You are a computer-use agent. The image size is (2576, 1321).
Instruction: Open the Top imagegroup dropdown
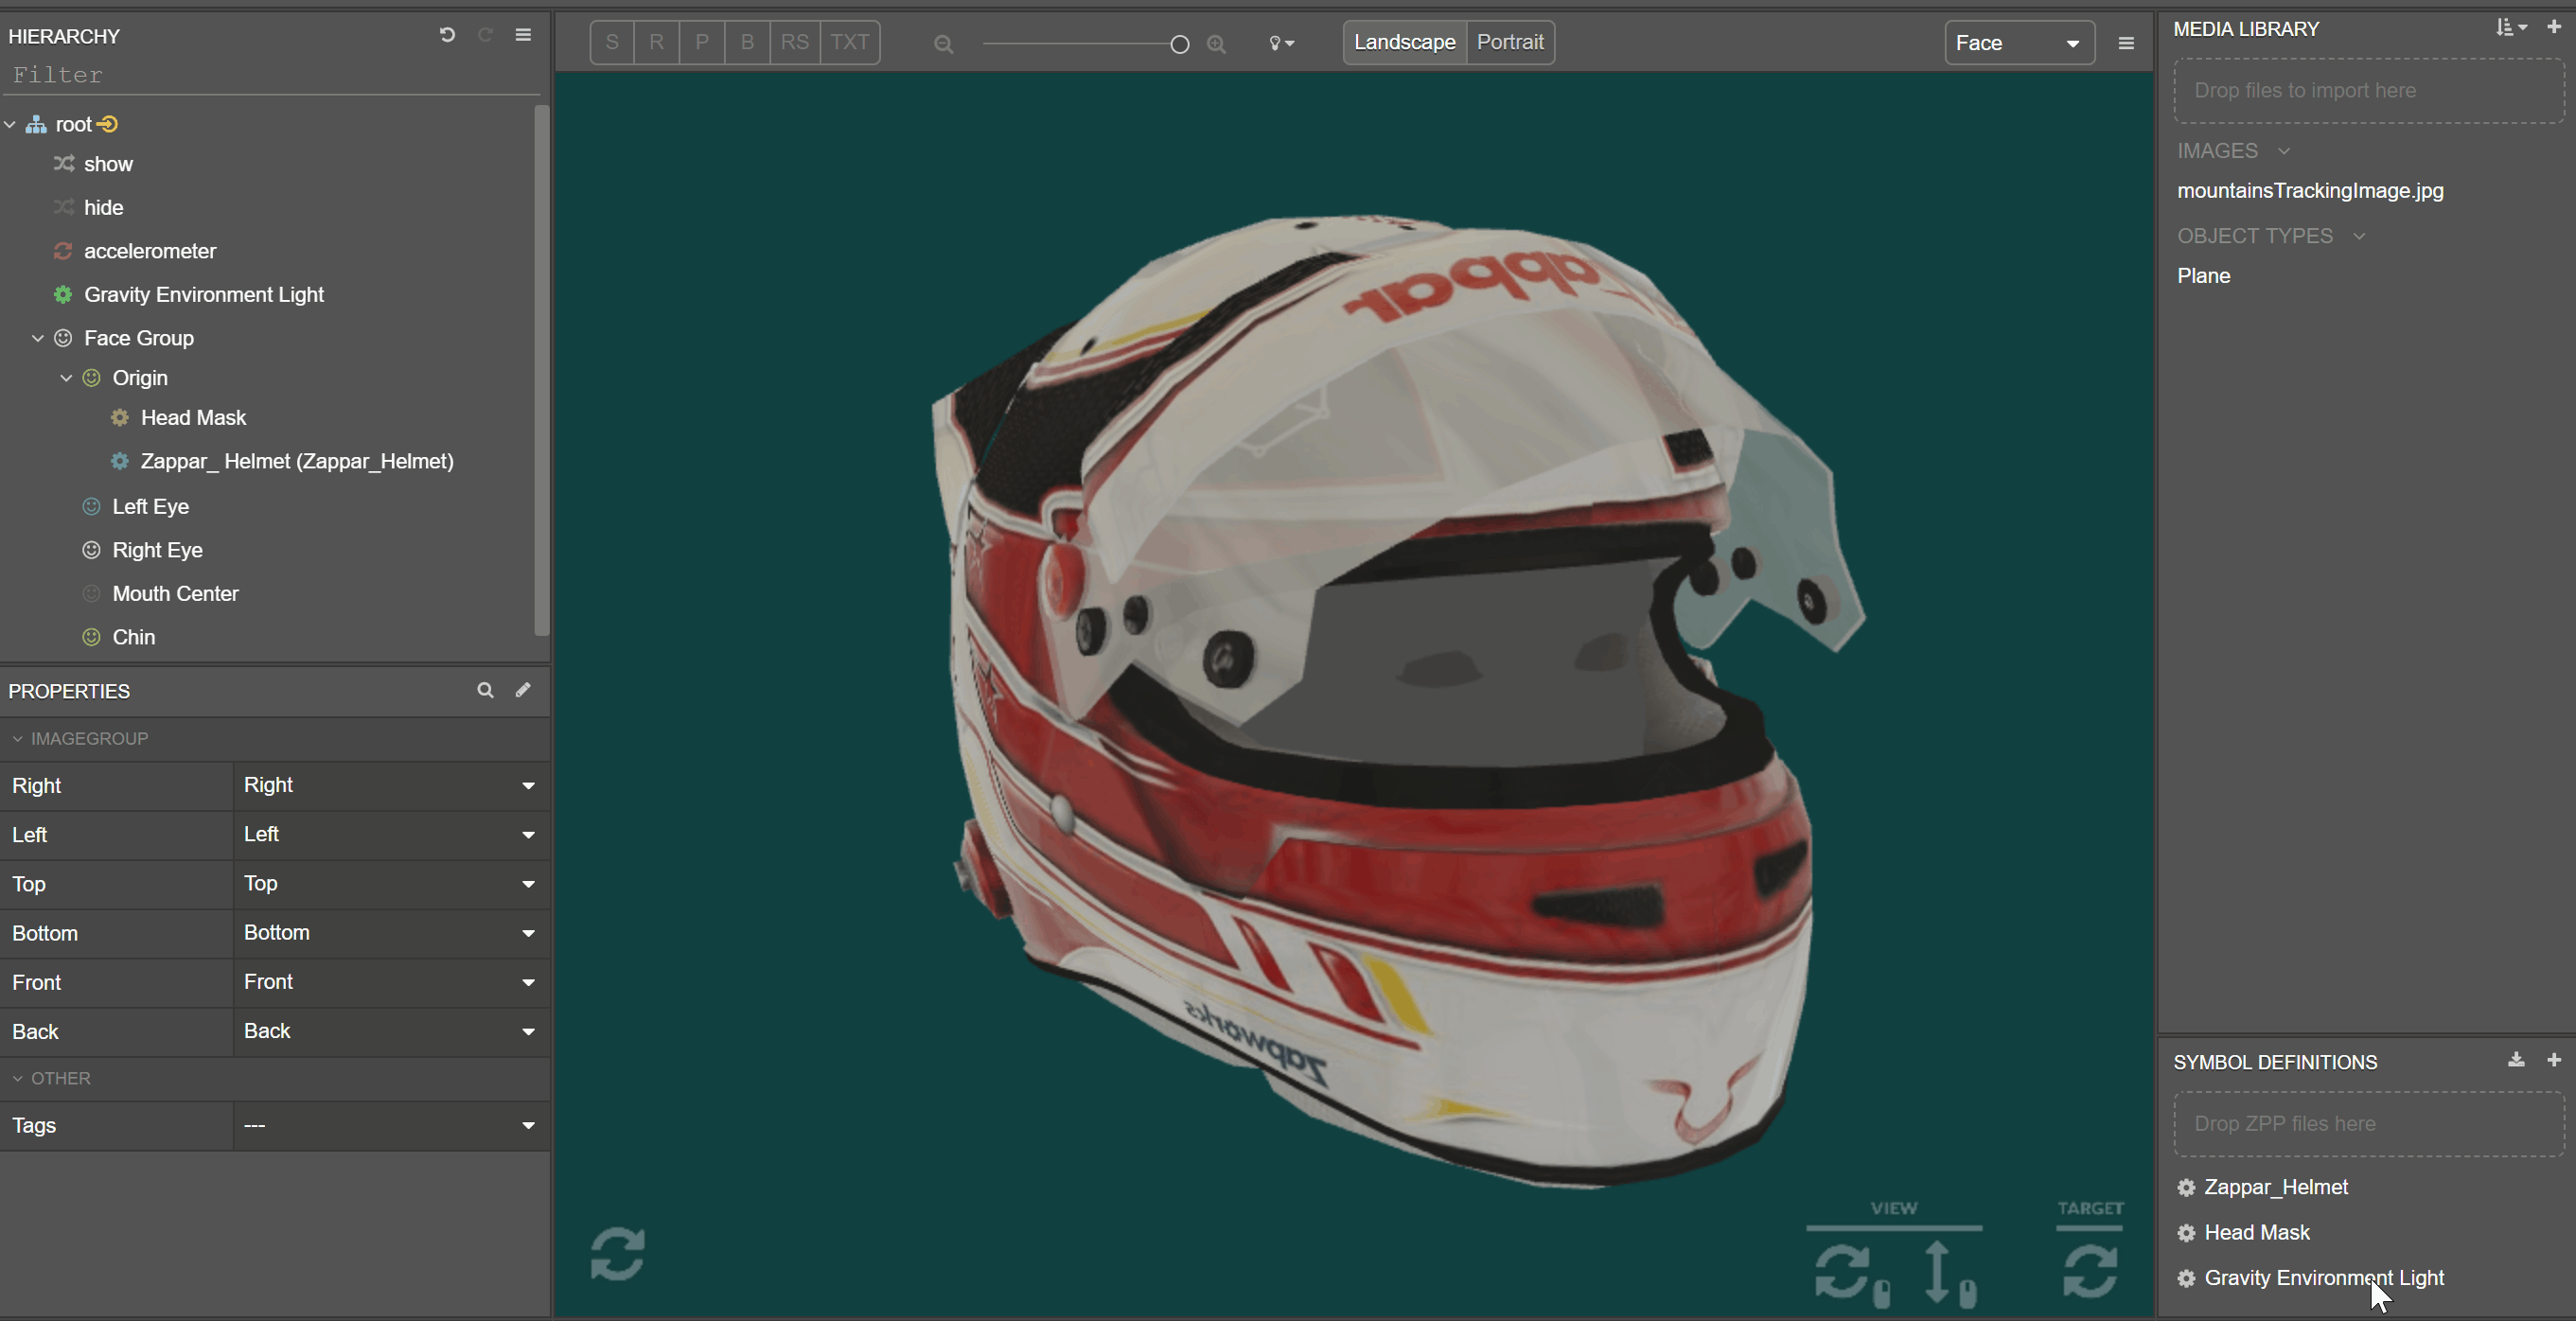[391, 883]
